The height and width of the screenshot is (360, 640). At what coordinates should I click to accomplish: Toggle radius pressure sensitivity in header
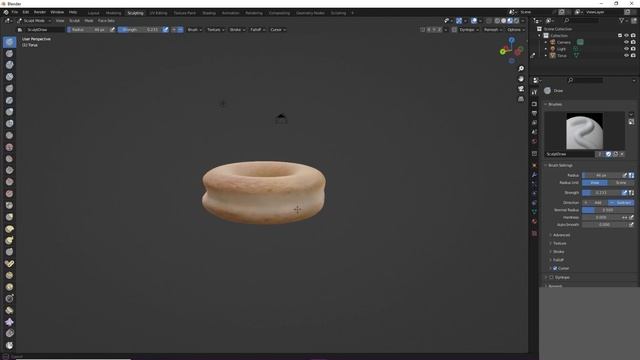click(x=113, y=29)
